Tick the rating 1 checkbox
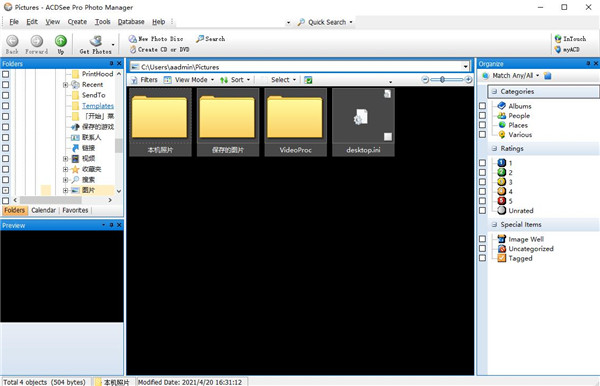This screenshot has height=386, width=600. point(483,163)
